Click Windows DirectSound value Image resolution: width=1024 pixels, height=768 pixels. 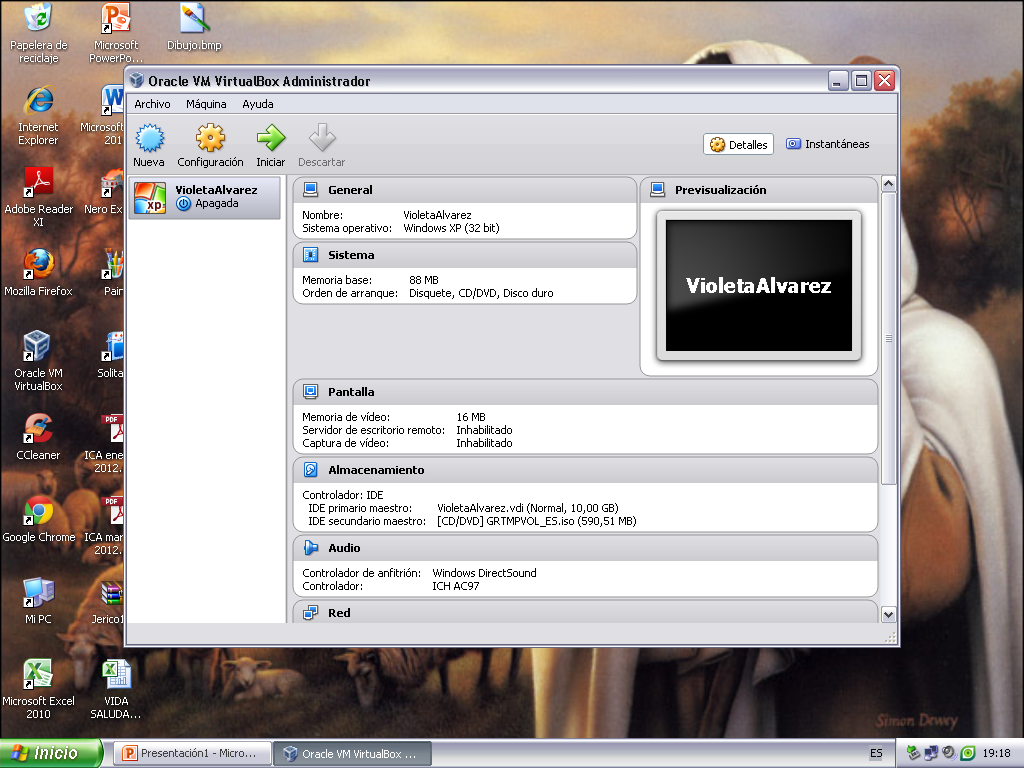pyautogui.click(x=485, y=573)
